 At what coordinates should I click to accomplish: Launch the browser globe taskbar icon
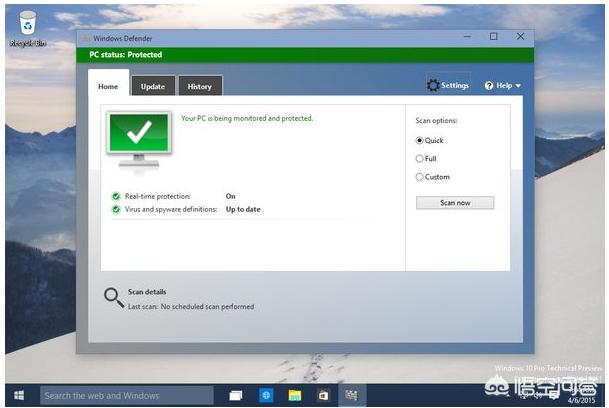click(266, 396)
